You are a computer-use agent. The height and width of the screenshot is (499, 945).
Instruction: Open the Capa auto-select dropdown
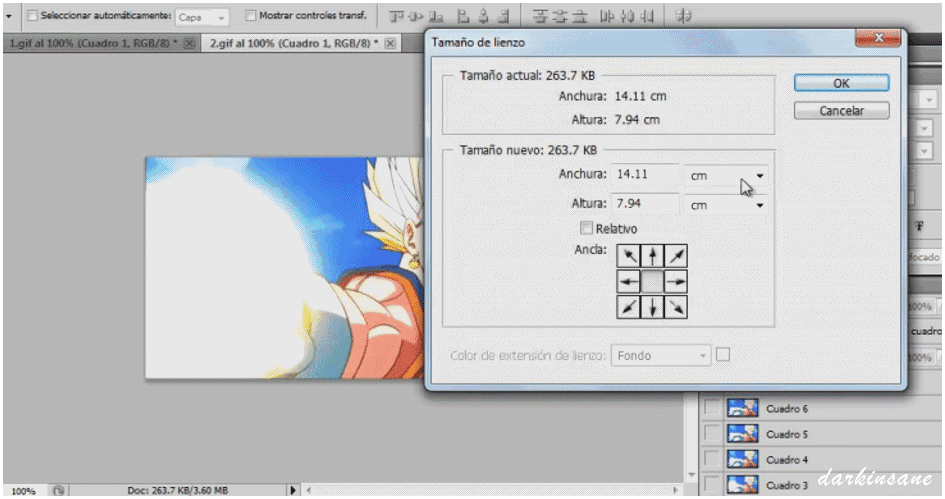[x=202, y=17]
